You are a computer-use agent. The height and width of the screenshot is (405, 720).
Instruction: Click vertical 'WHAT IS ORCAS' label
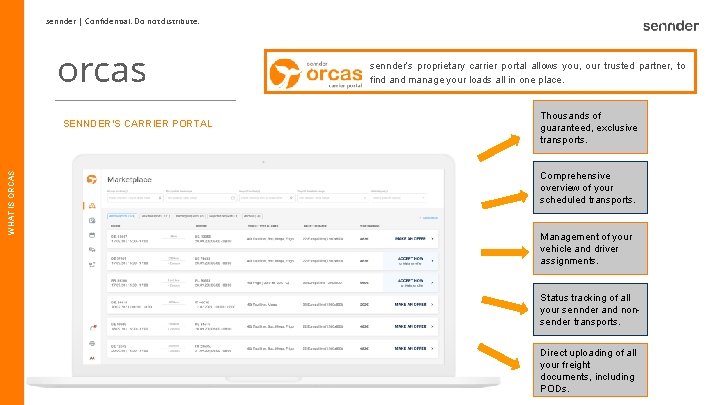coord(11,202)
